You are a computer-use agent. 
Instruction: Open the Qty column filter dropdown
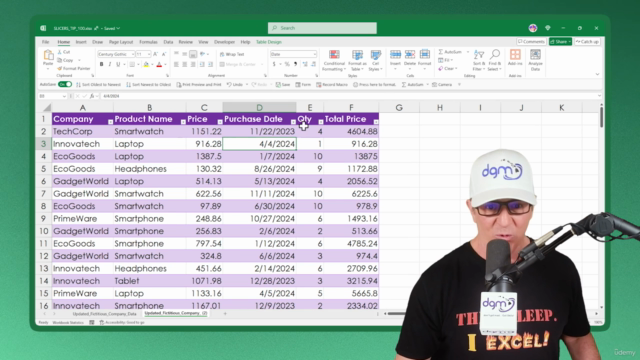(320, 122)
